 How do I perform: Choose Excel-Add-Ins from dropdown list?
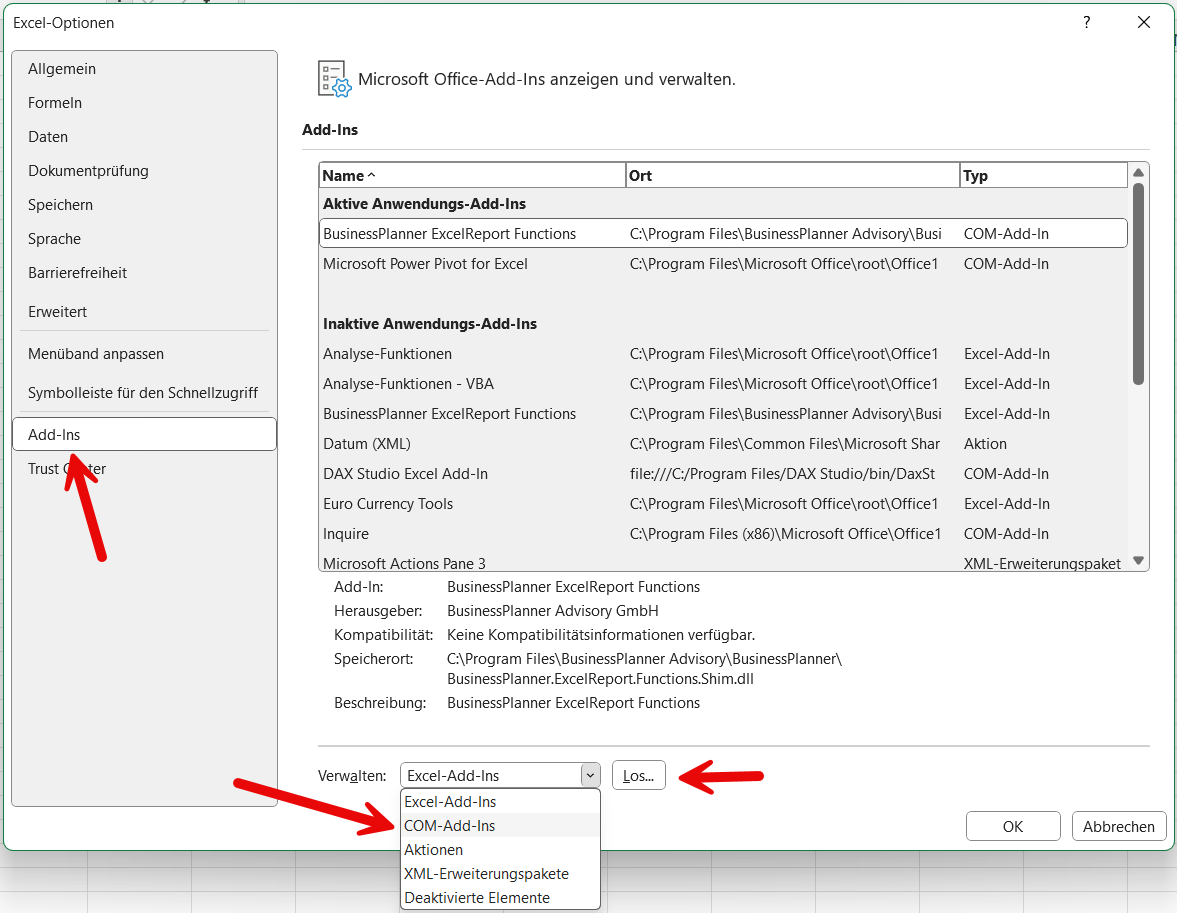(501, 802)
